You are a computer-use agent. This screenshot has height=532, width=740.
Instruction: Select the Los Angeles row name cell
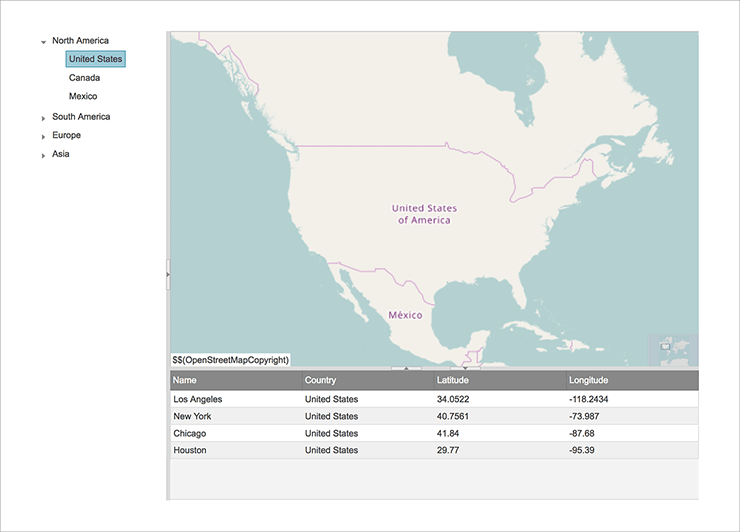point(236,399)
